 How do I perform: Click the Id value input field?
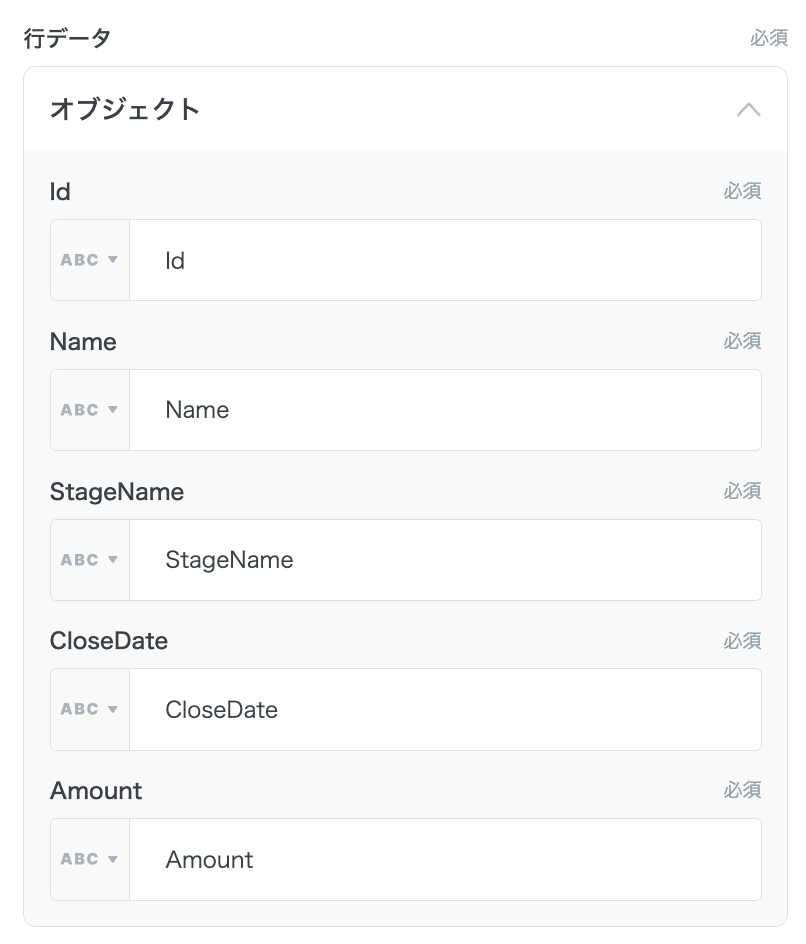coord(445,260)
